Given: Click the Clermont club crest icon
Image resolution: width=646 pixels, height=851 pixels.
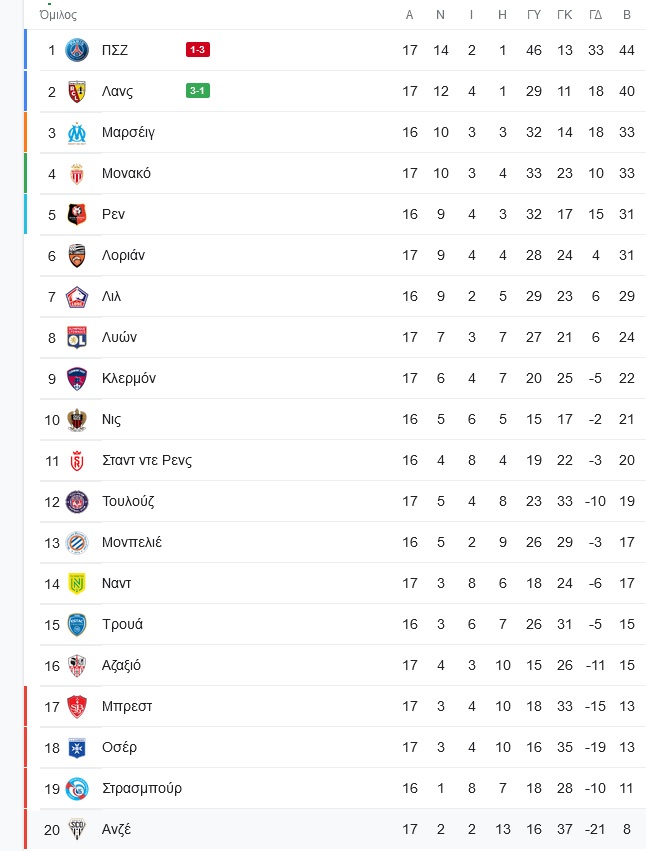Looking at the screenshot, I should coord(77,378).
